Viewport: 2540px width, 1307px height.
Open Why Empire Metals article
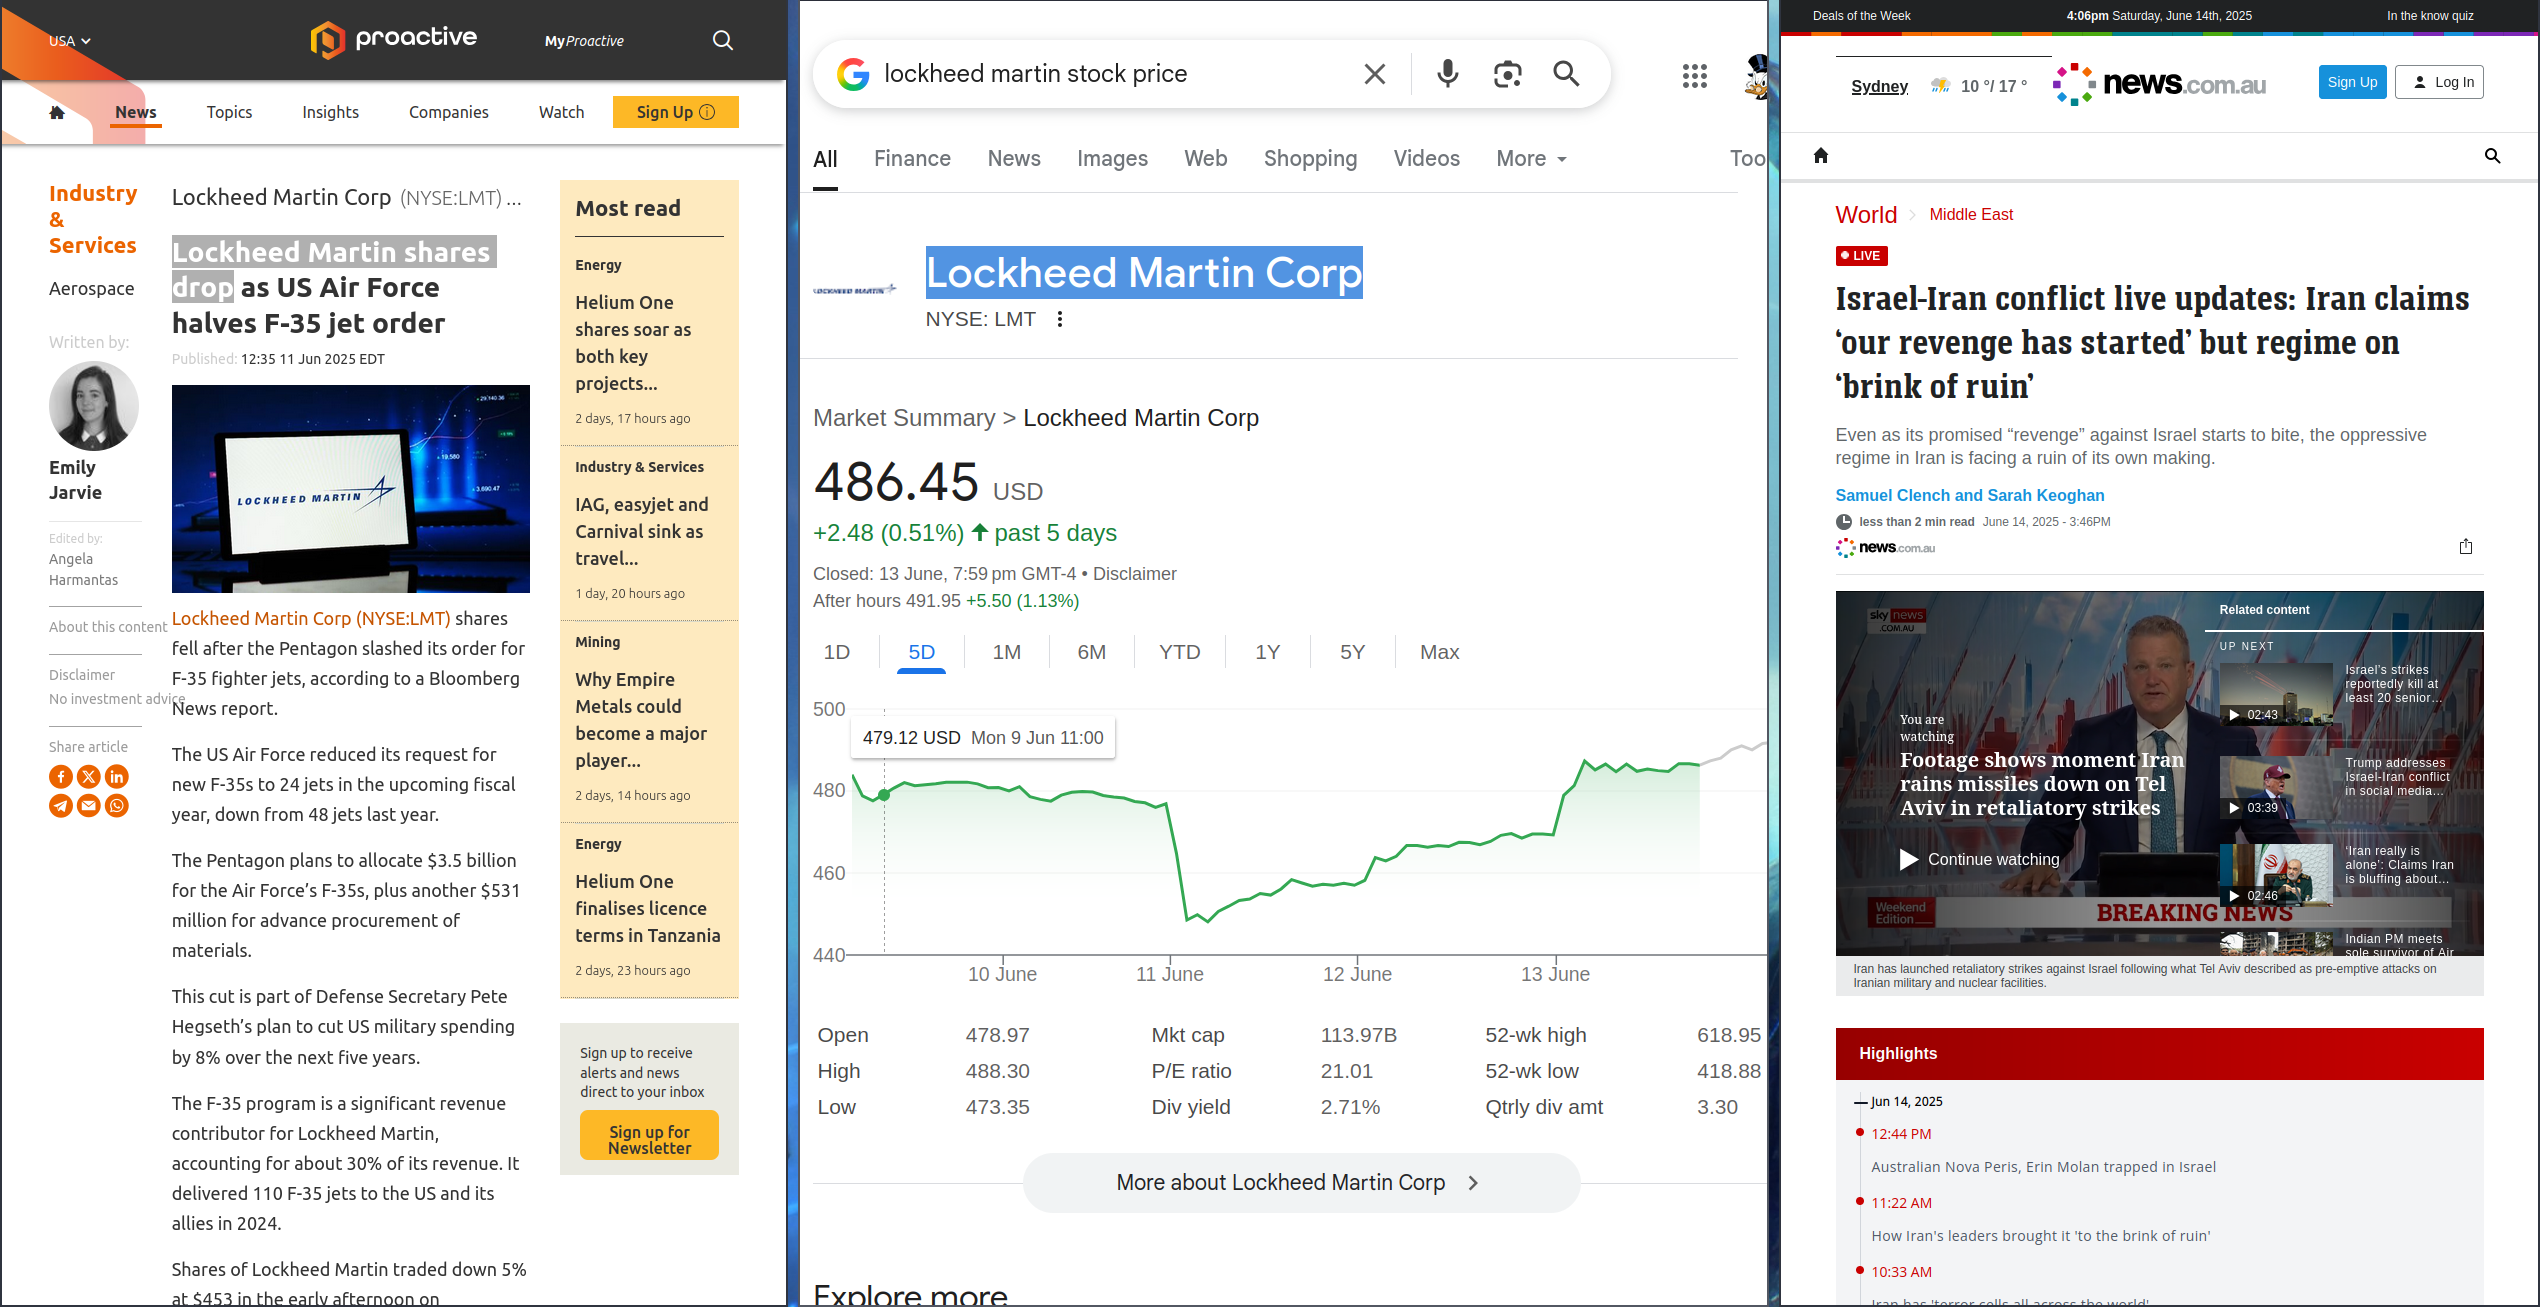(x=641, y=719)
